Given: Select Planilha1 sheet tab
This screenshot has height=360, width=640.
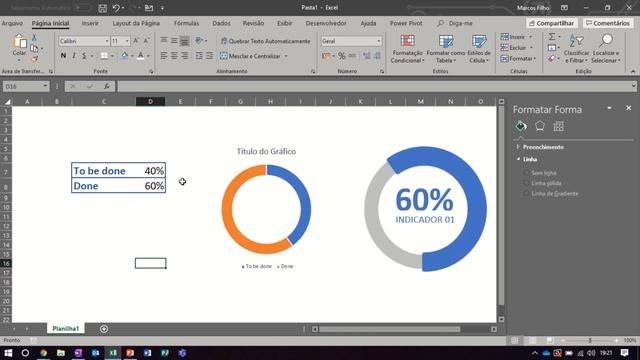Looking at the screenshot, I should tap(65, 329).
